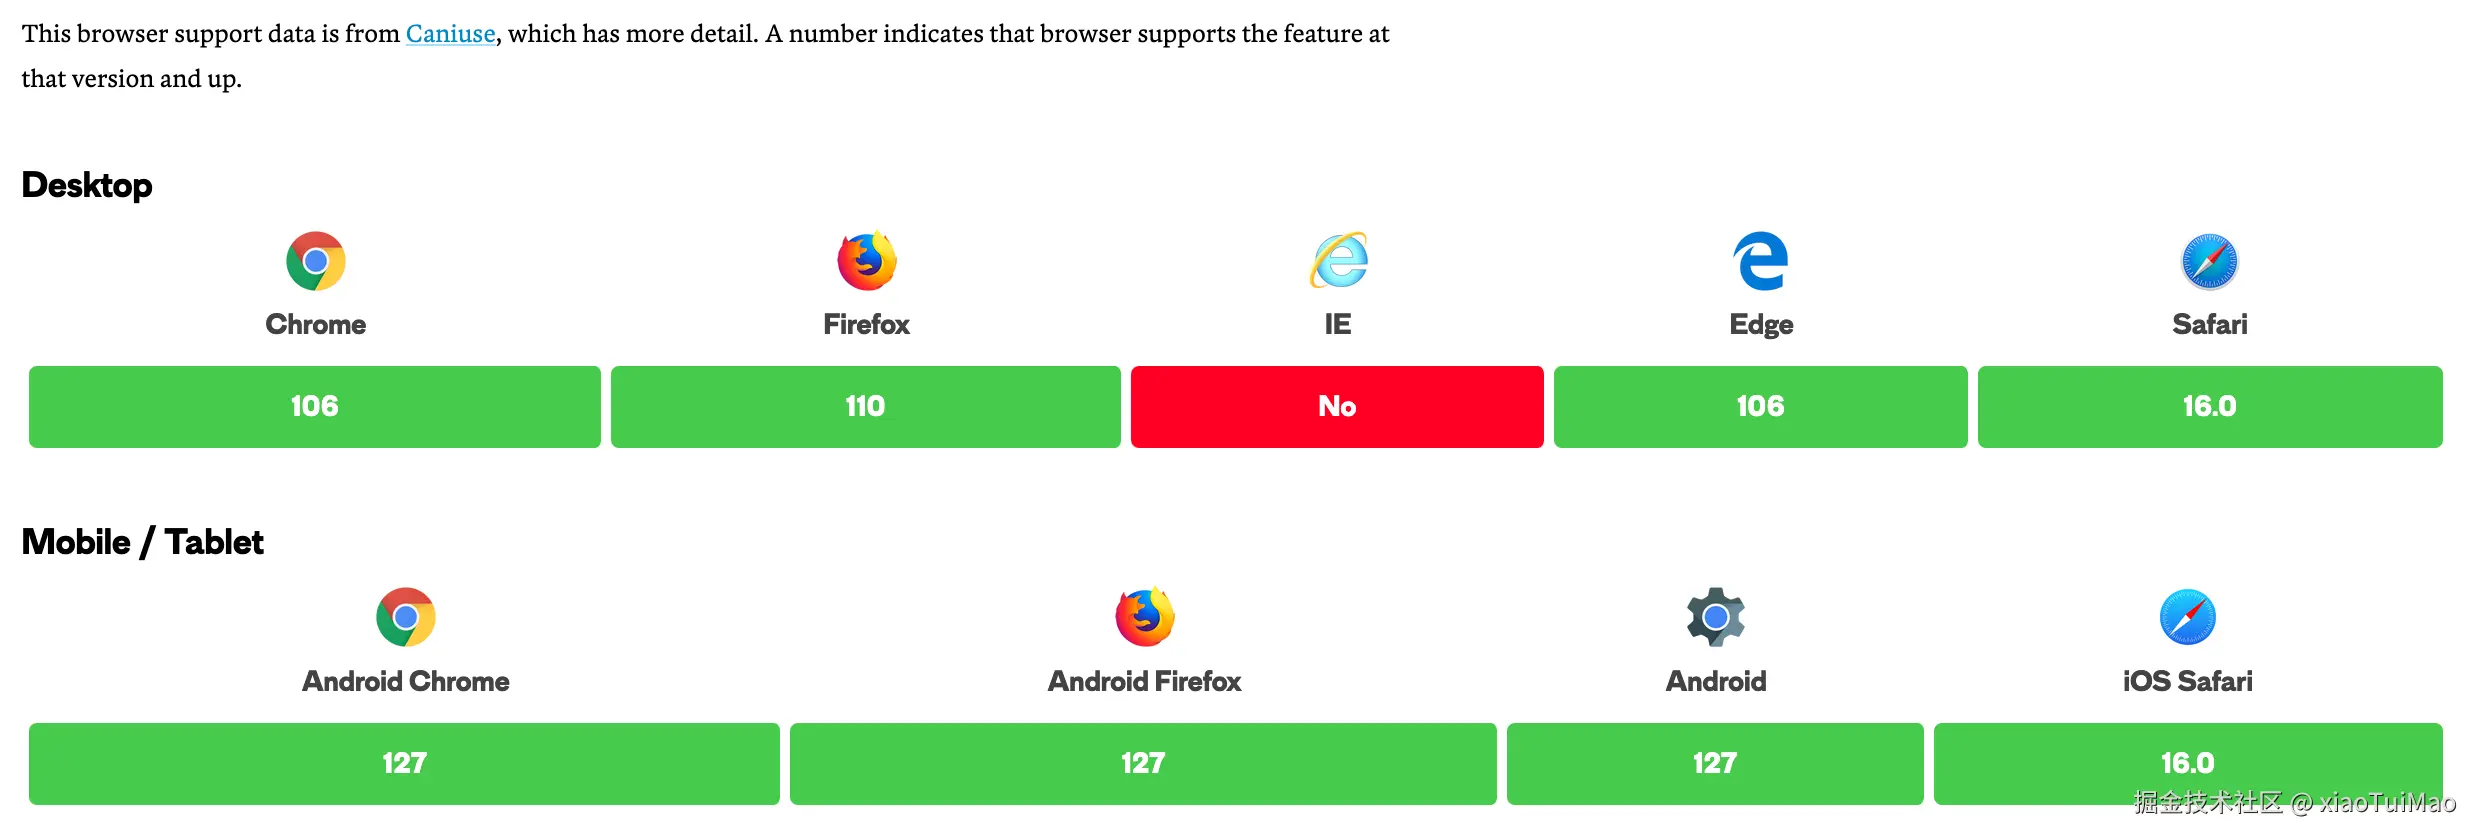Click the red IE No bar
Viewport: 2480px width, 840px height.
point(1337,407)
